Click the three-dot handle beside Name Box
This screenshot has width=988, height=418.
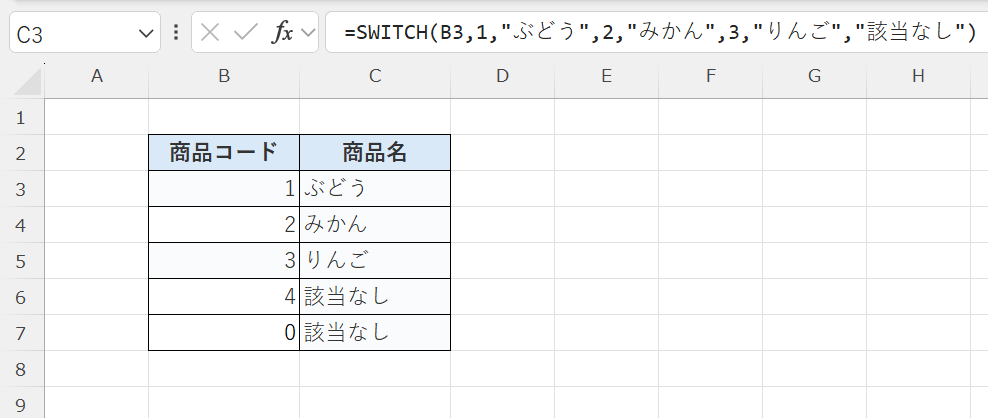176,32
